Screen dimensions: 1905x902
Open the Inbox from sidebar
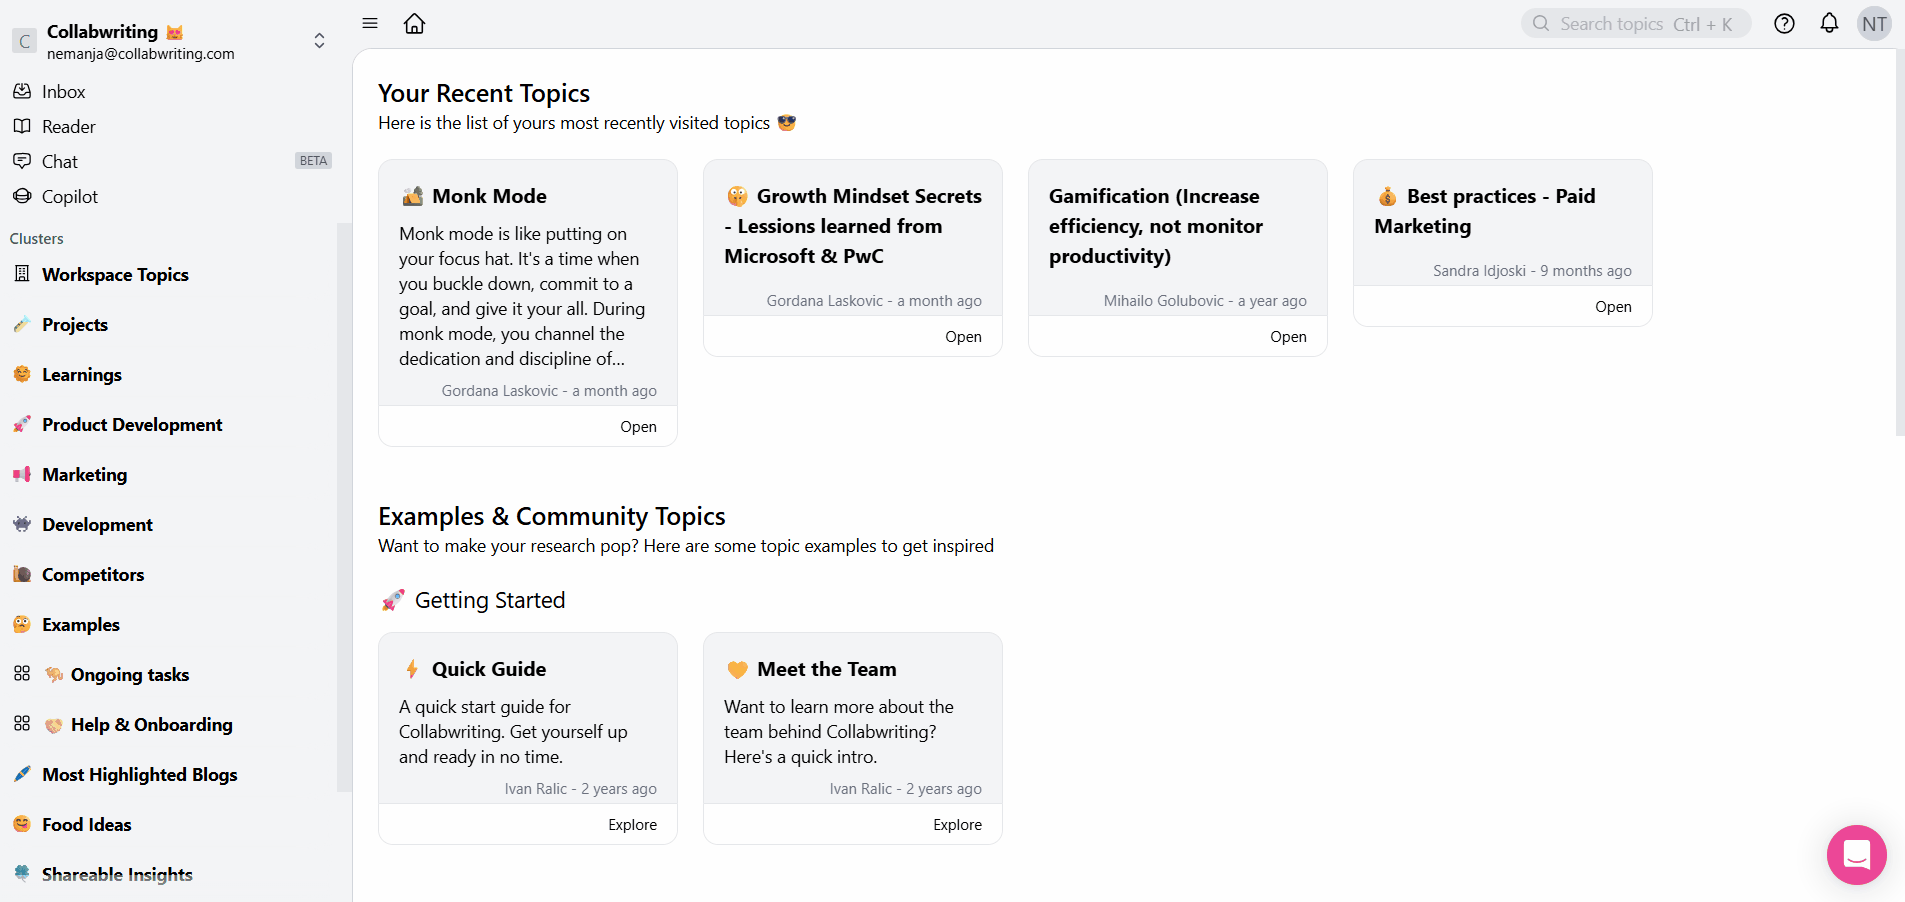pos(64,92)
